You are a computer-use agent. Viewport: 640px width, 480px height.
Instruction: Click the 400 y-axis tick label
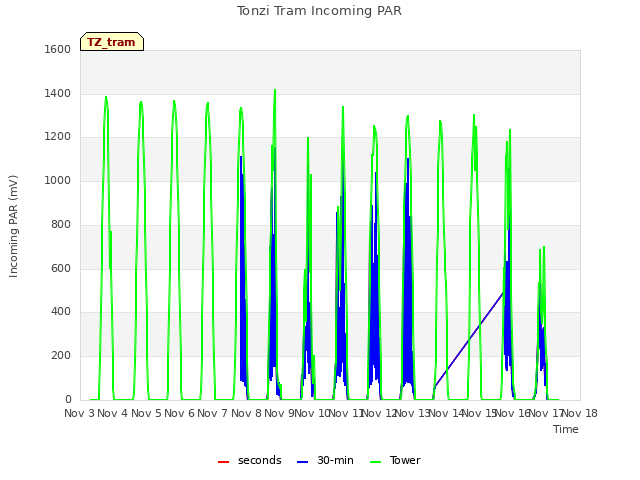pos(61,312)
